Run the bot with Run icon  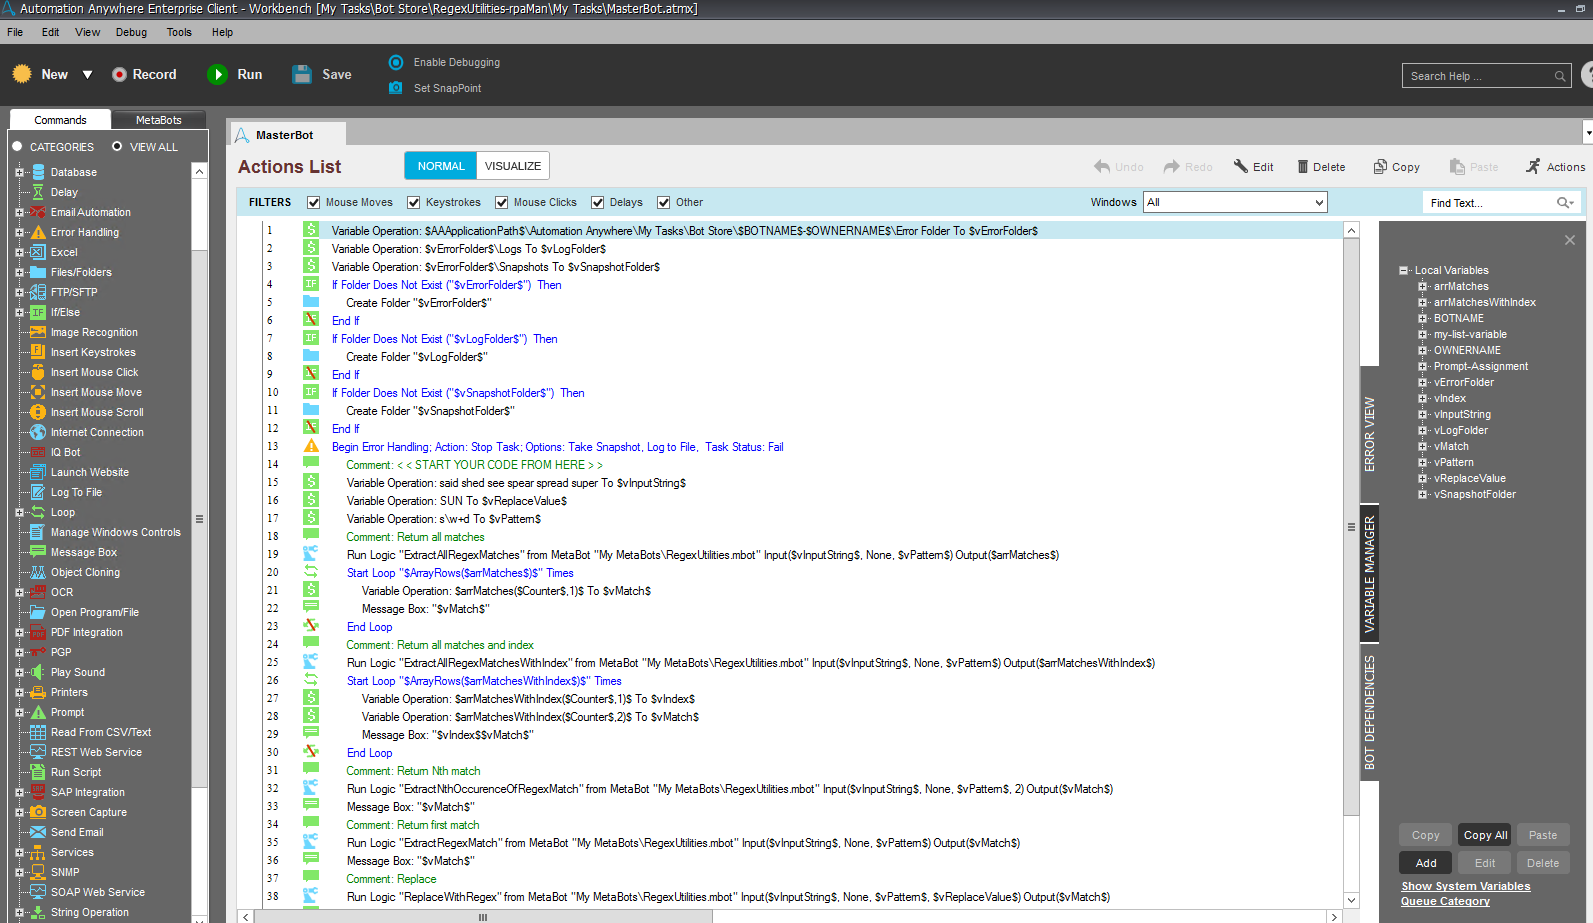[x=217, y=74]
